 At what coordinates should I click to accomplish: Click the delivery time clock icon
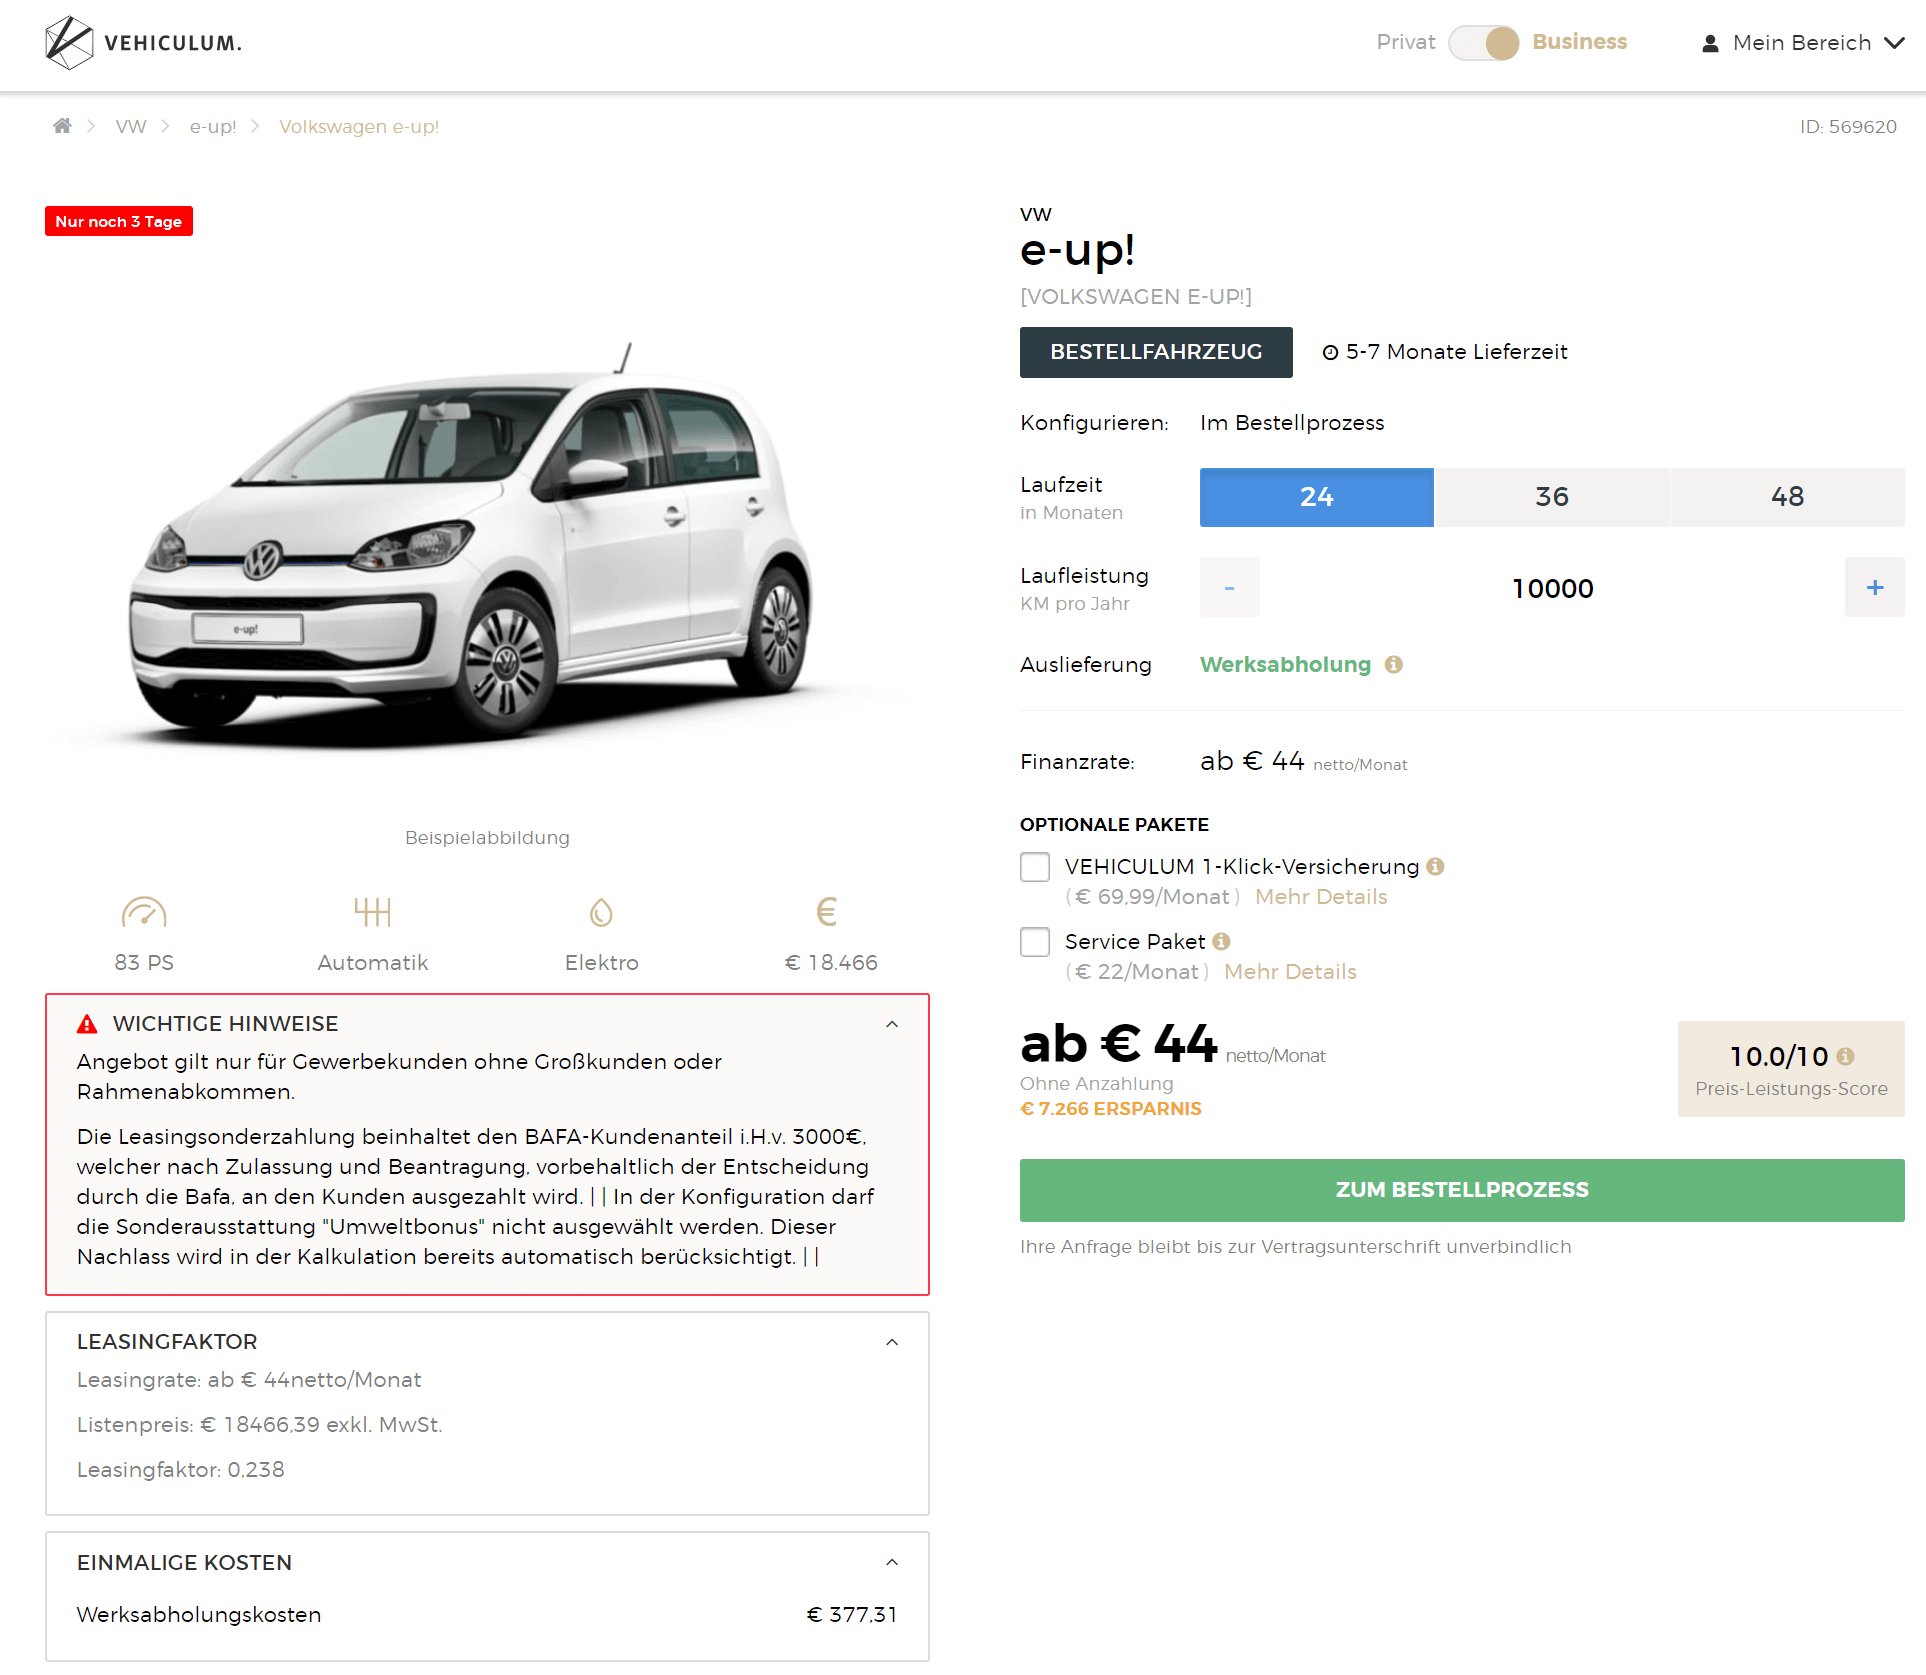tap(1330, 352)
